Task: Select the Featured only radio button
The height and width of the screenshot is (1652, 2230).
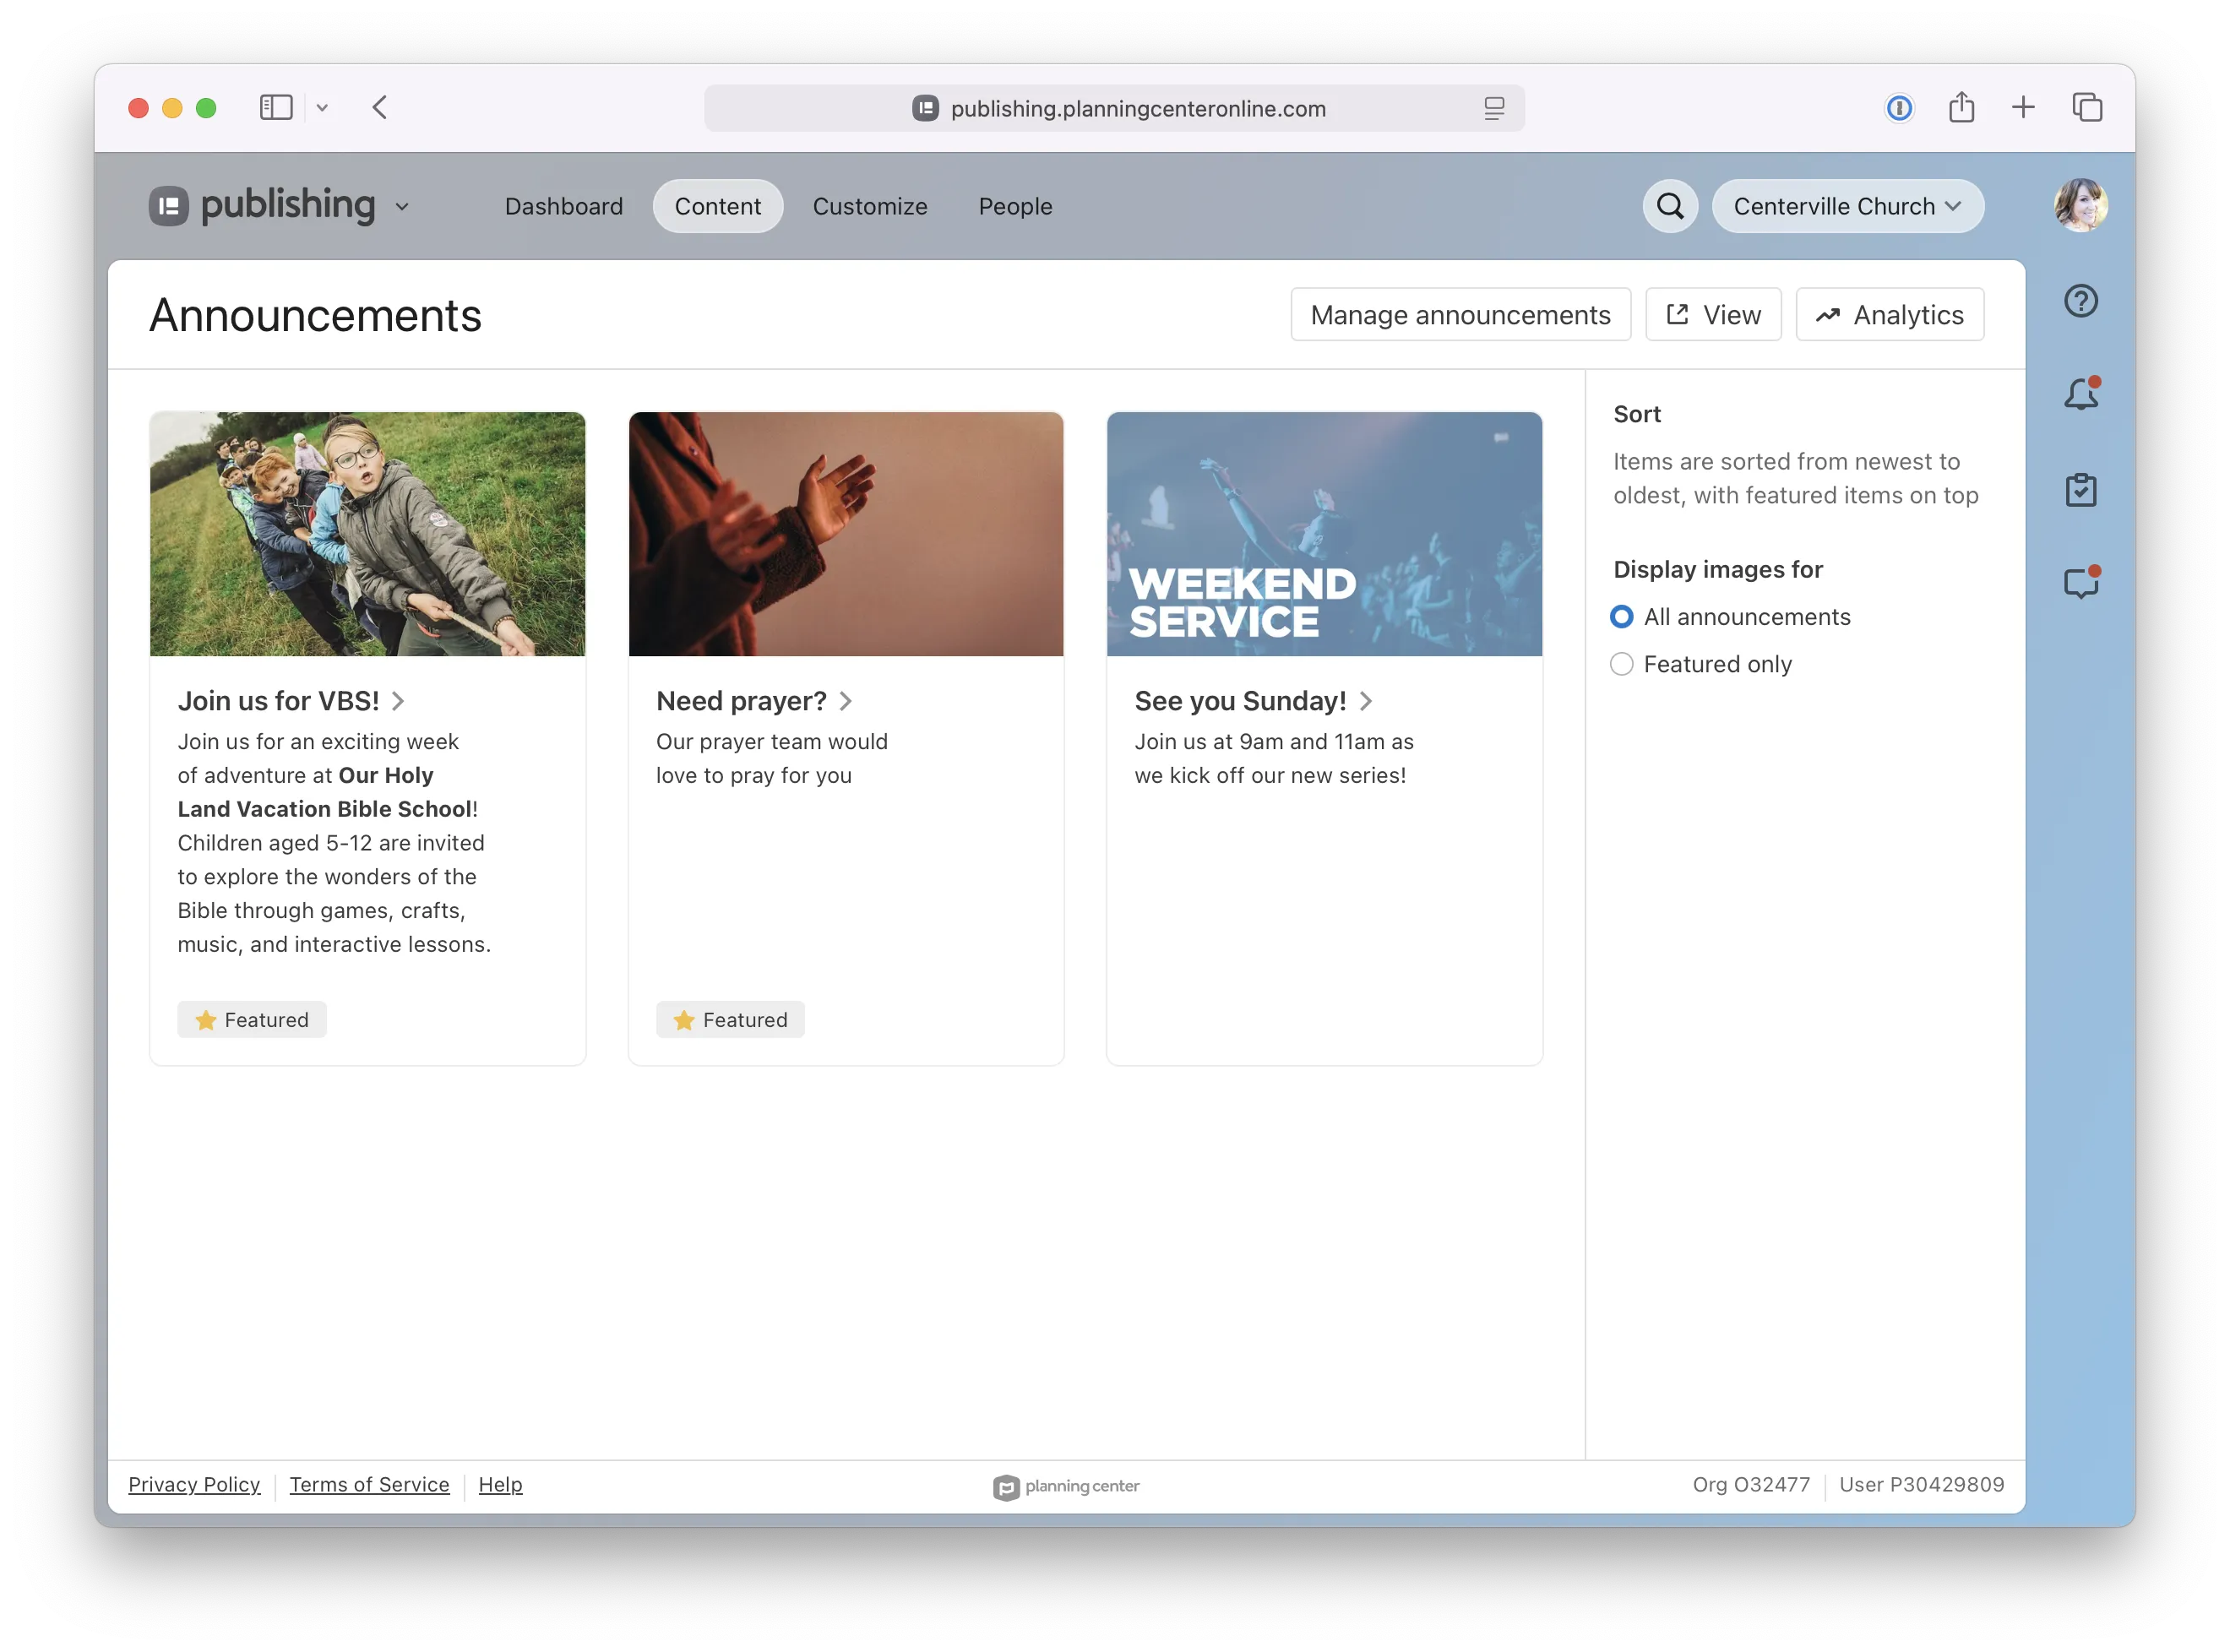Action: click(1621, 664)
